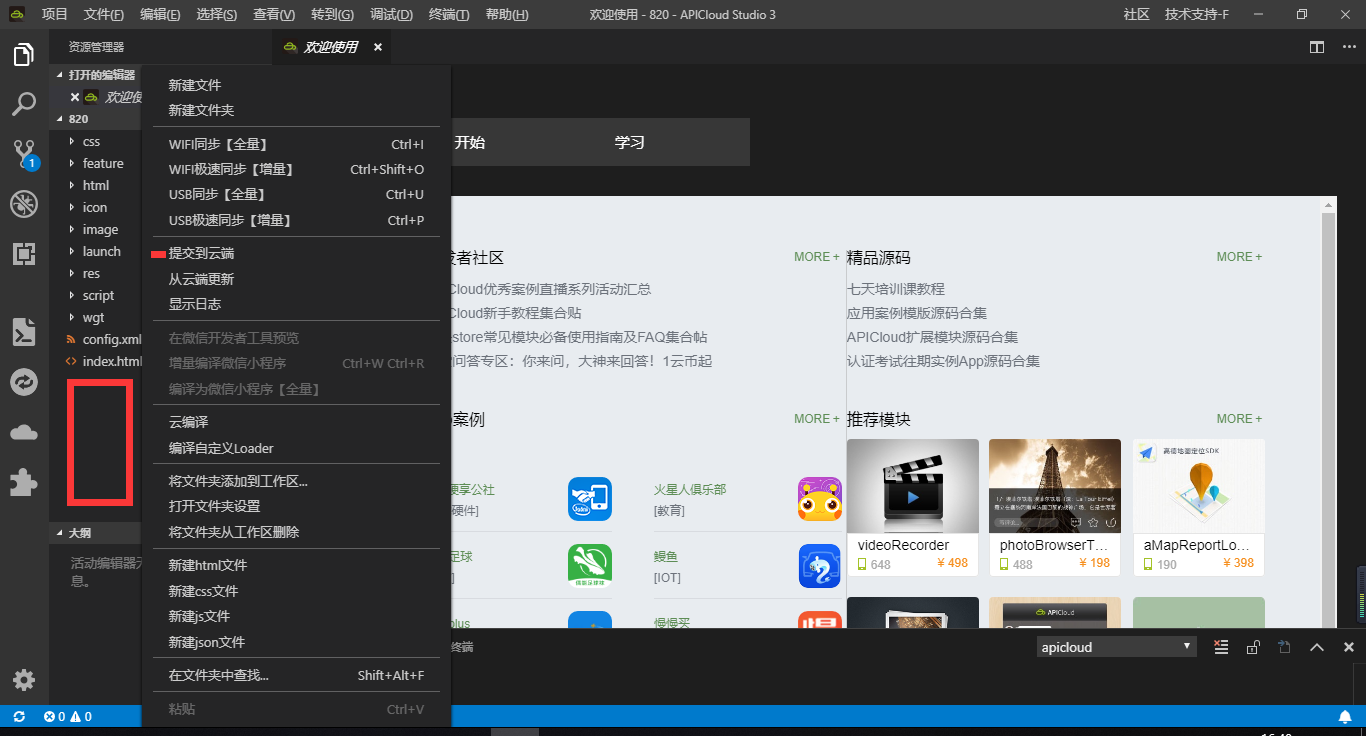This screenshot has height=736, width=1366.
Task: Click the cloud icon in activity bar
Action: 24,432
